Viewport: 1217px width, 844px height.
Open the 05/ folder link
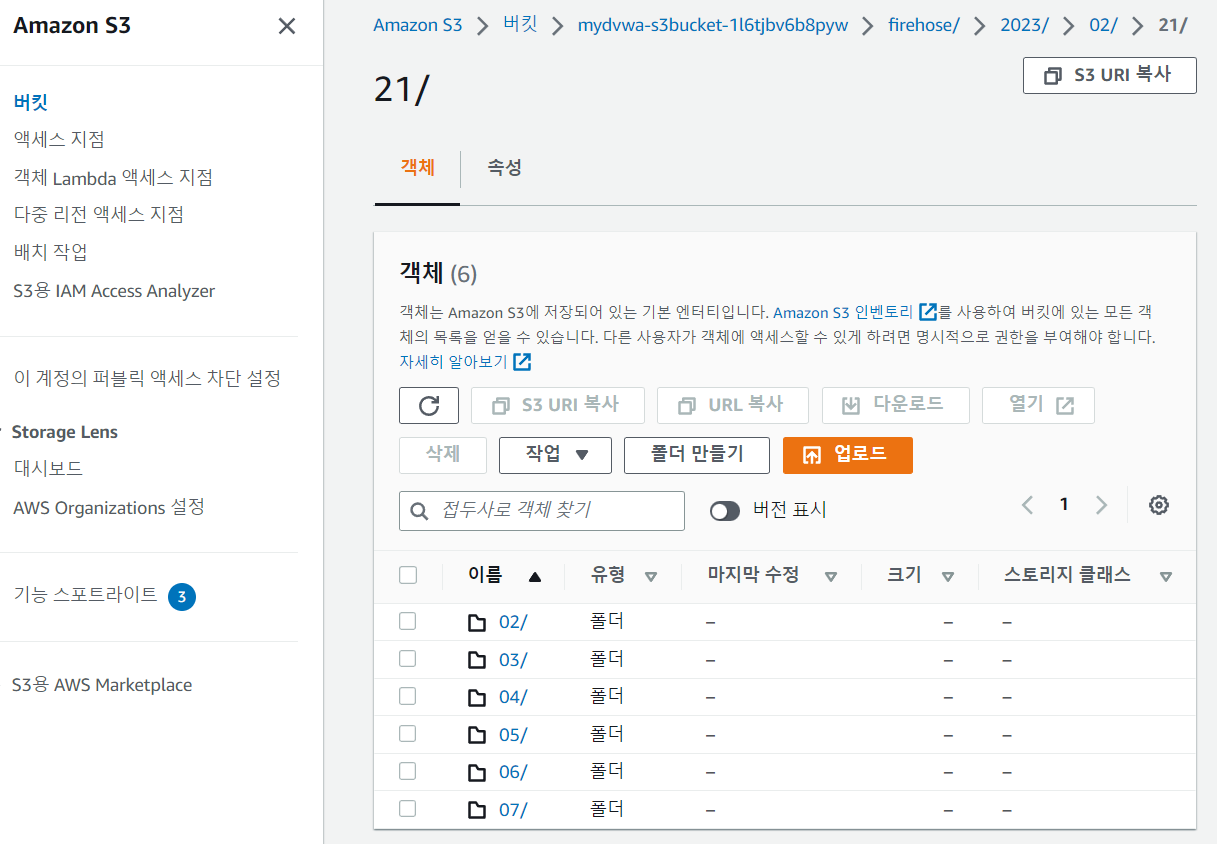513,735
